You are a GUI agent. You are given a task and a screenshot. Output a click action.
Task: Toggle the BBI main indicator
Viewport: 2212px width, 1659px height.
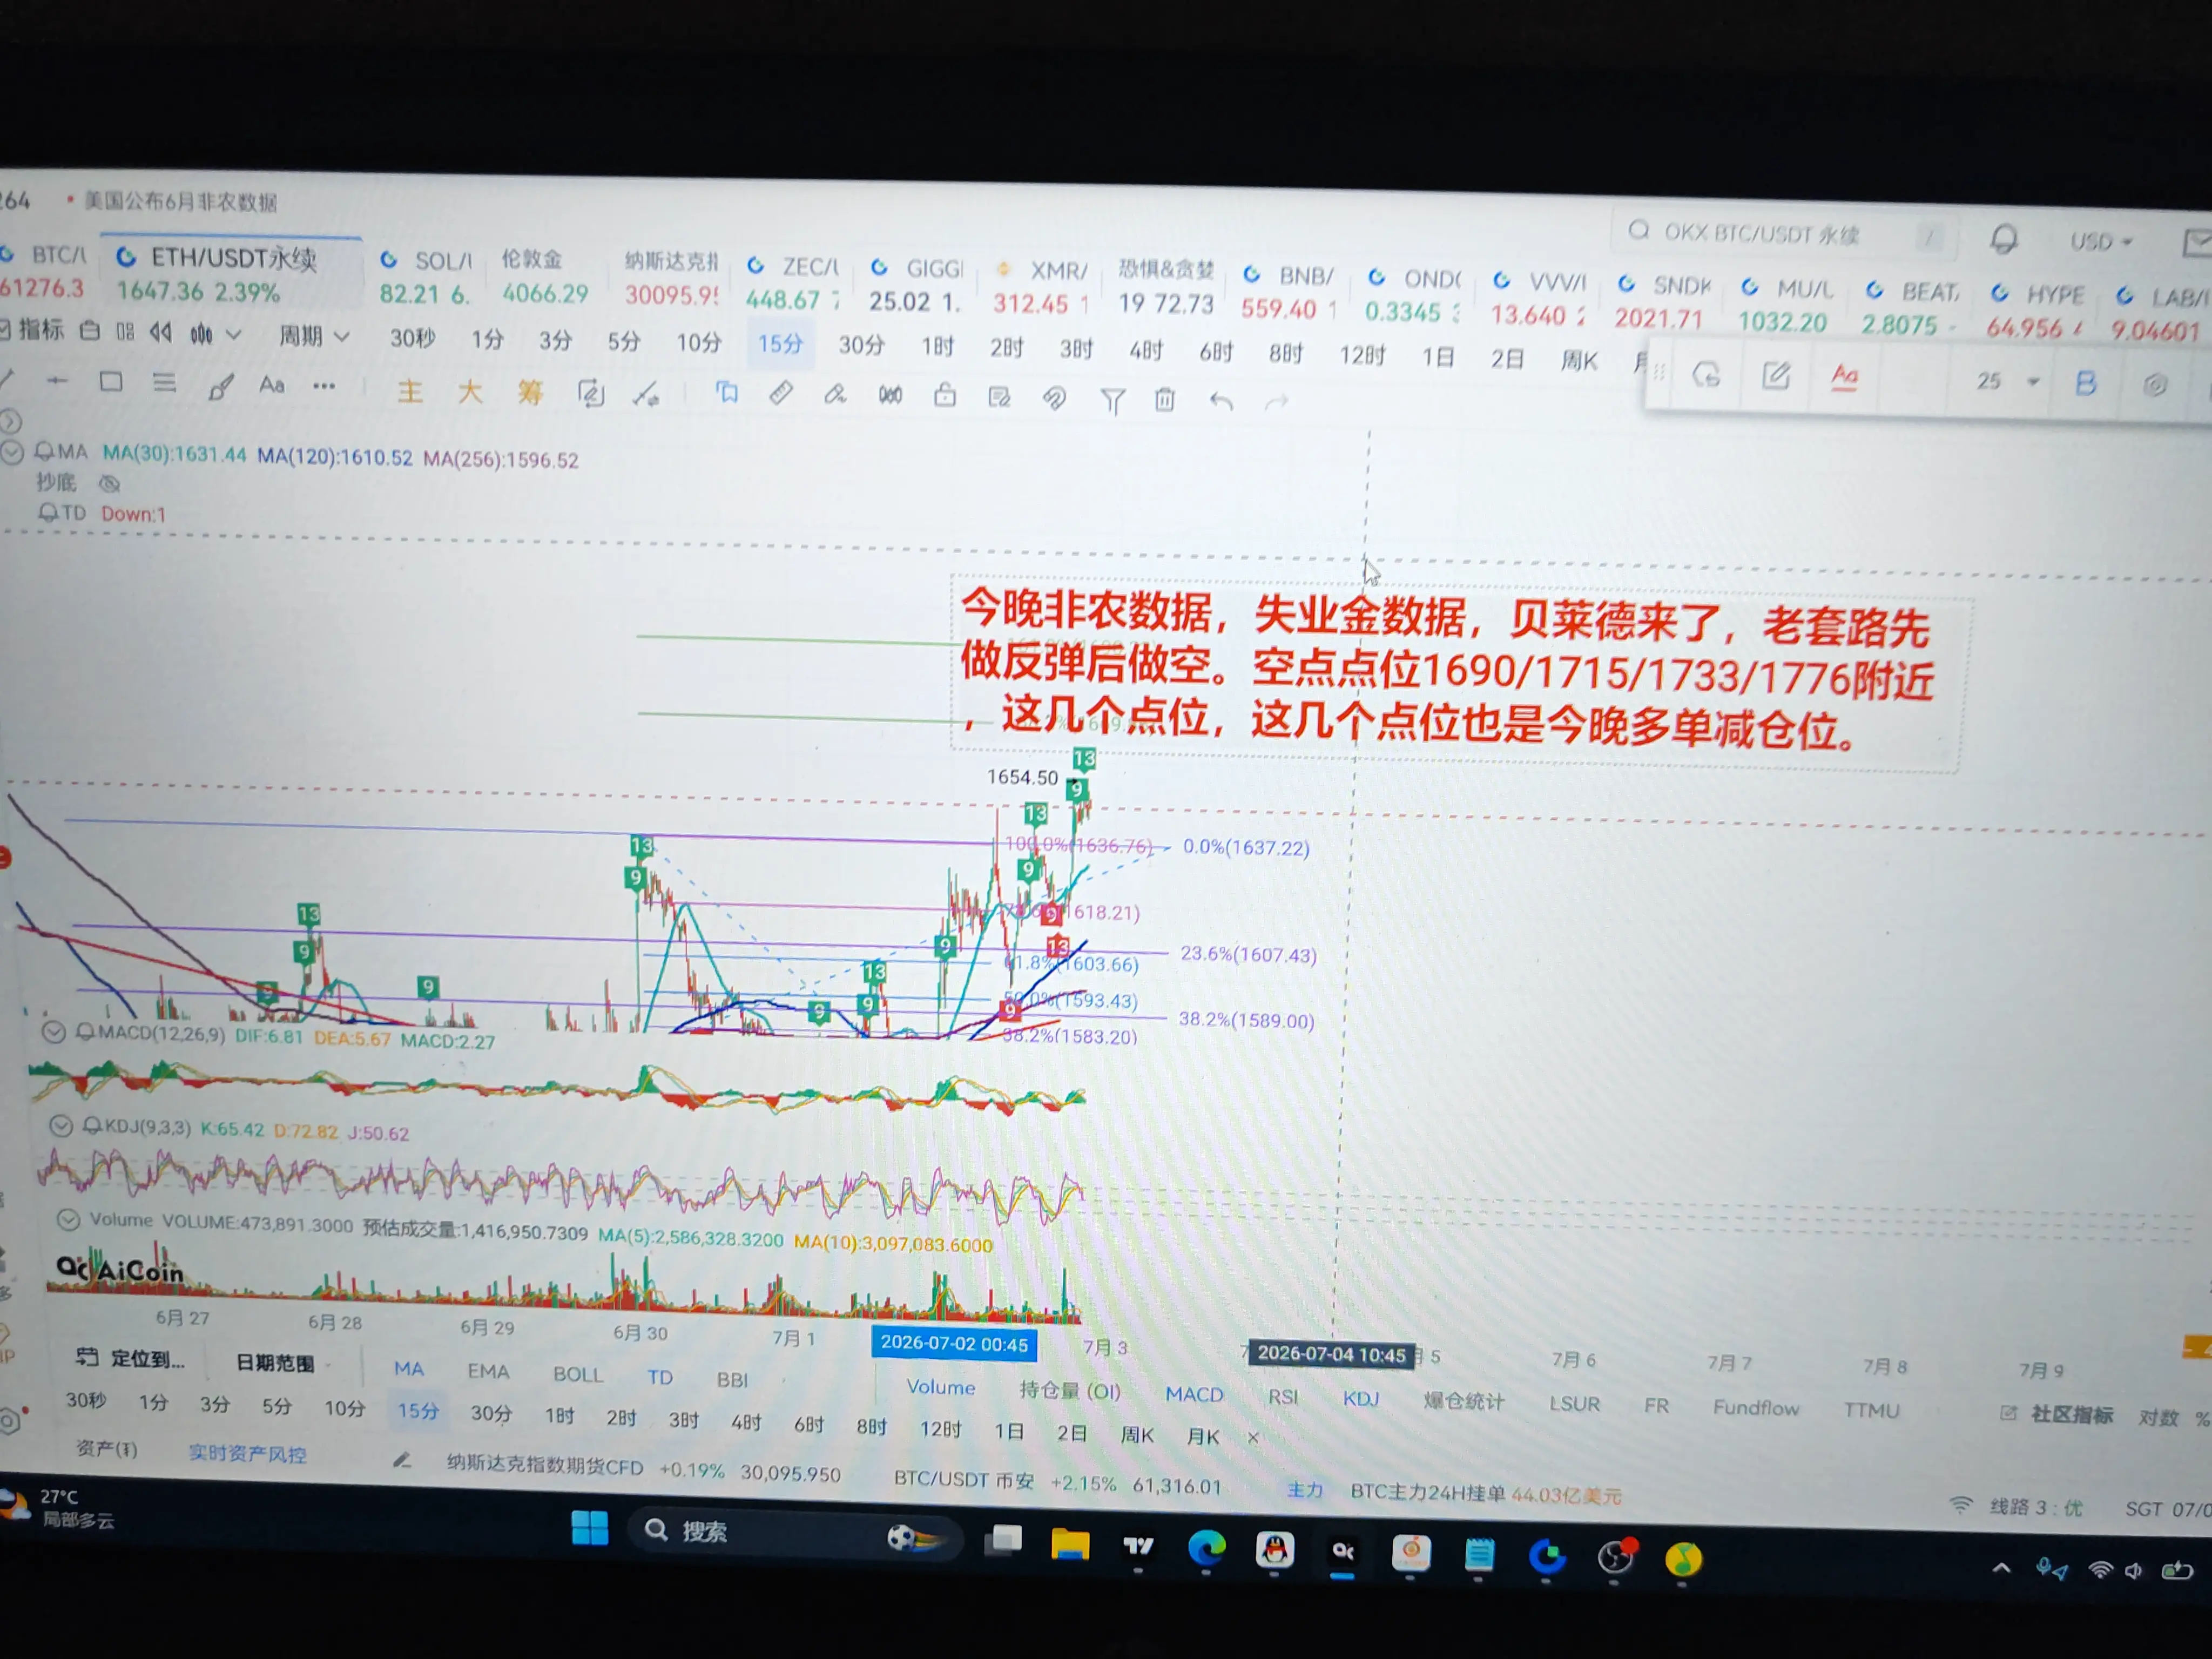[732, 1379]
